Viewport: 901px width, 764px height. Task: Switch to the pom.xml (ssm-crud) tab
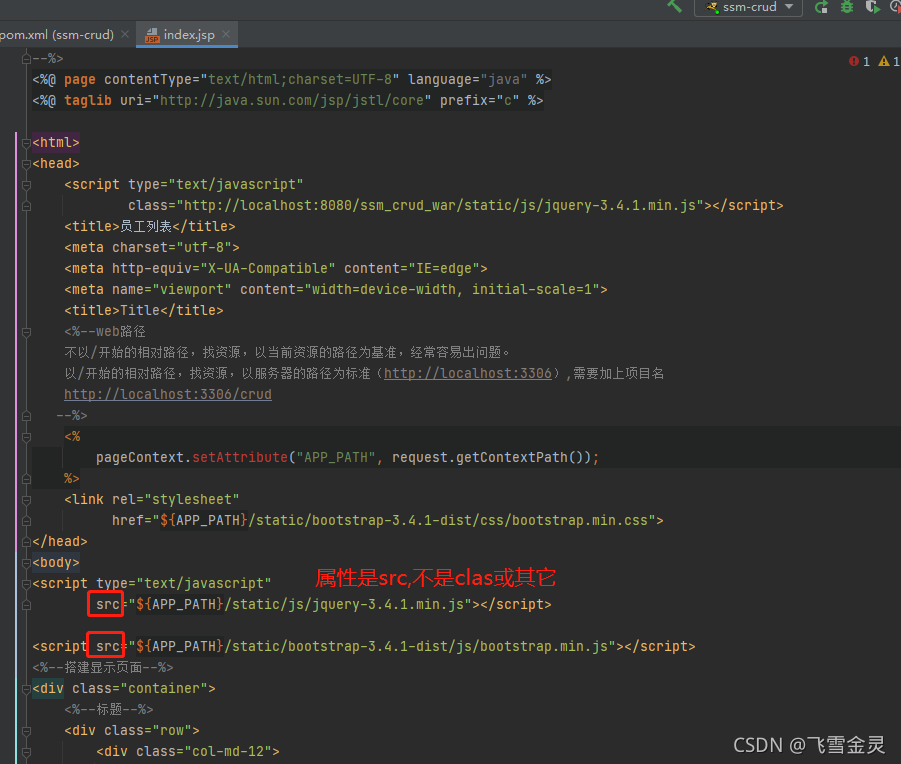(x=57, y=34)
